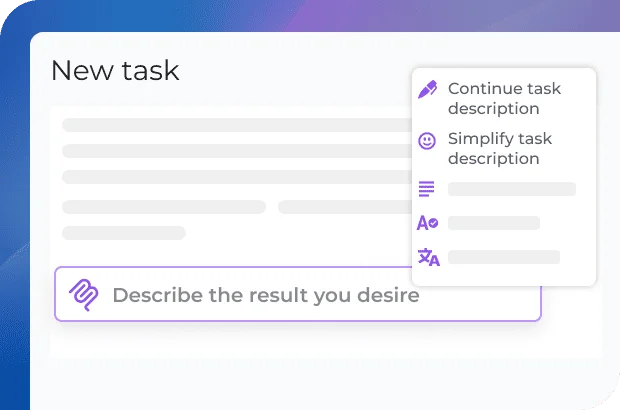Focus the "Describe the result you desire" field
Viewport: 620px width, 410px height.
[x=300, y=295]
